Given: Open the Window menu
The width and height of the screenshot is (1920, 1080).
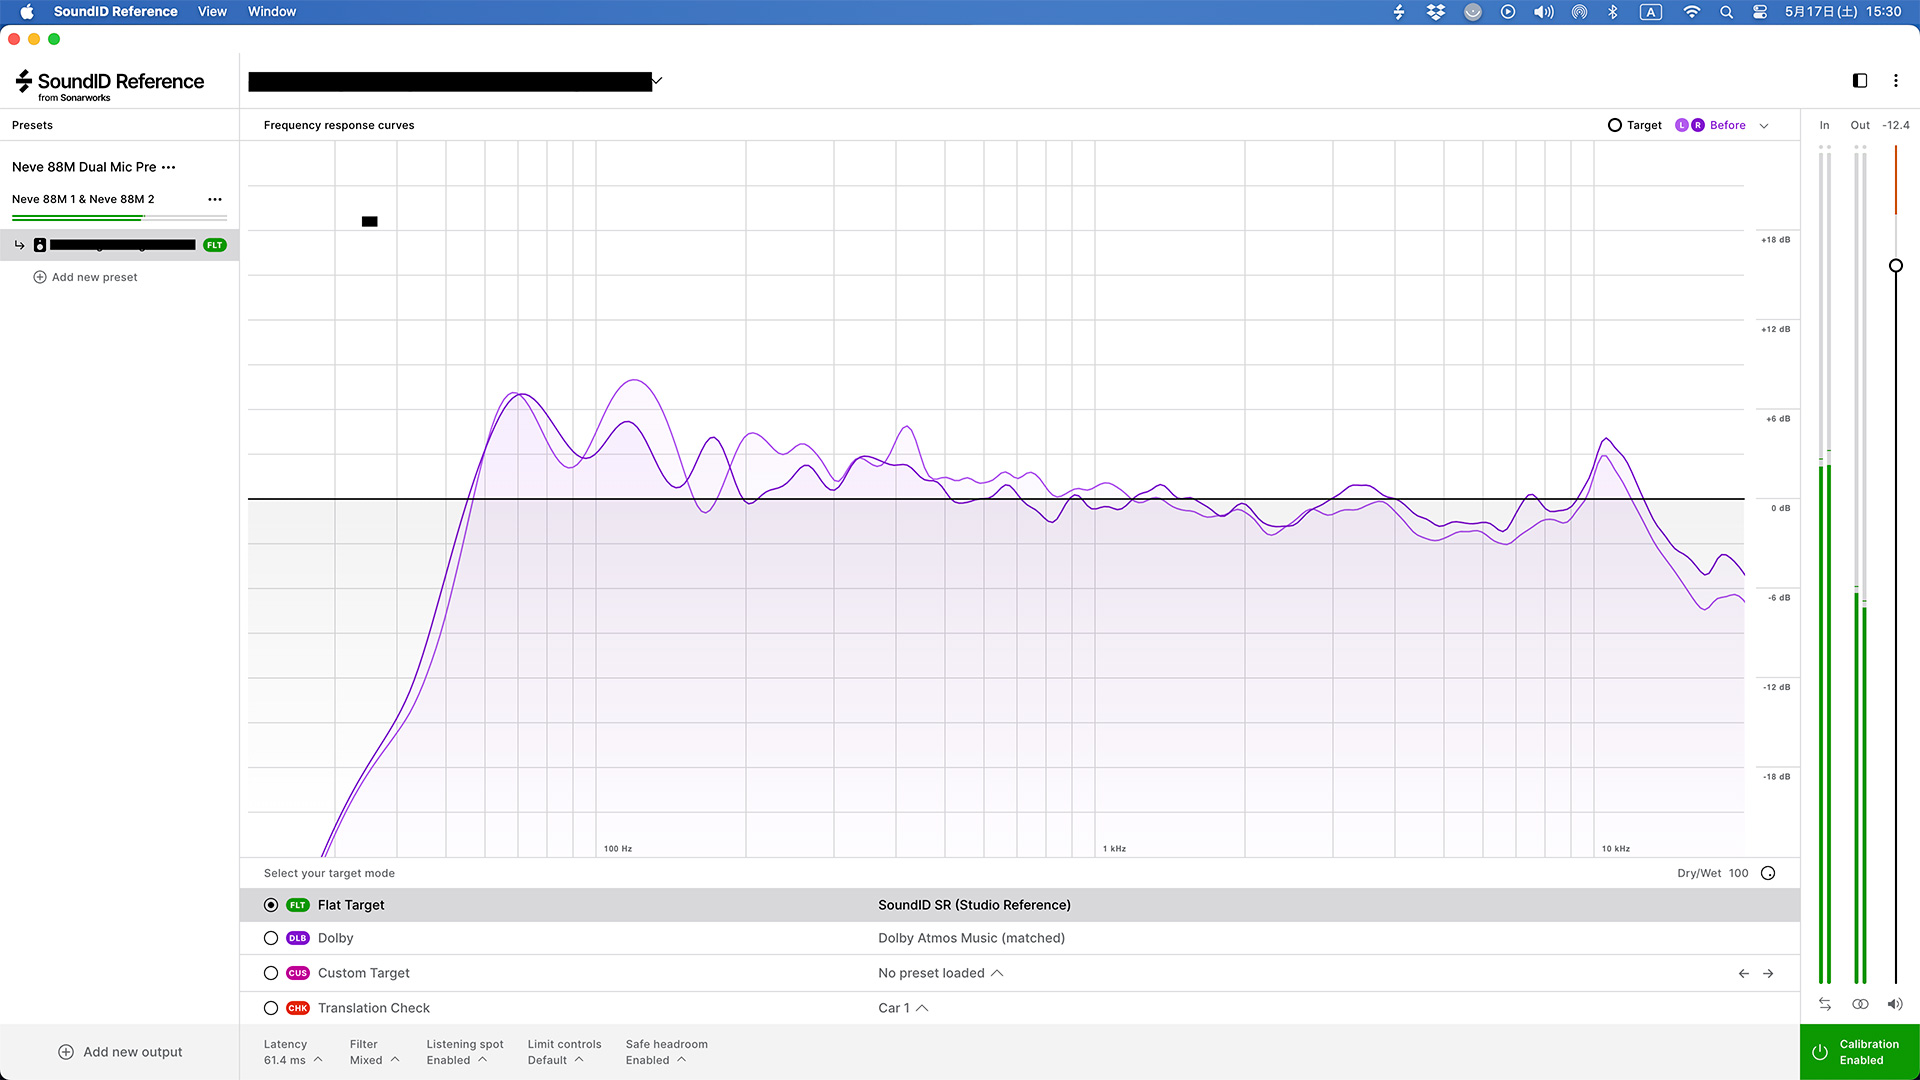Looking at the screenshot, I should click(x=272, y=12).
